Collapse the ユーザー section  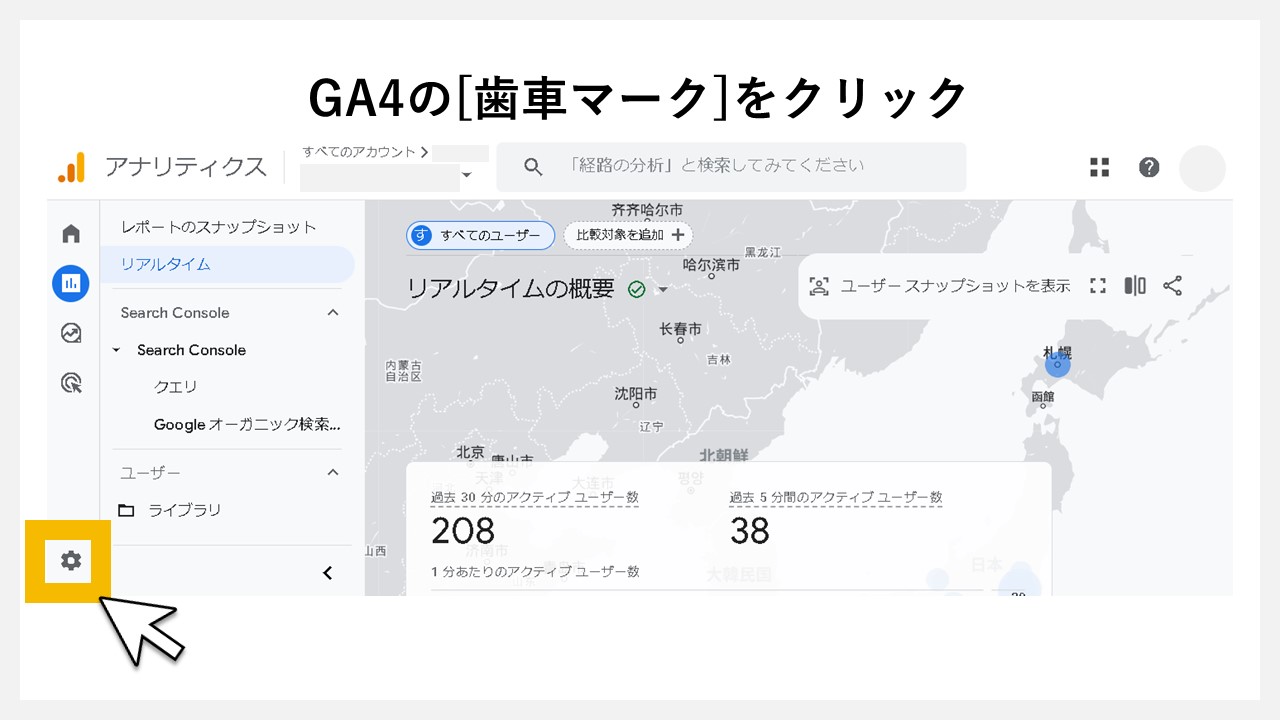pyautogui.click(x=333, y=472)
